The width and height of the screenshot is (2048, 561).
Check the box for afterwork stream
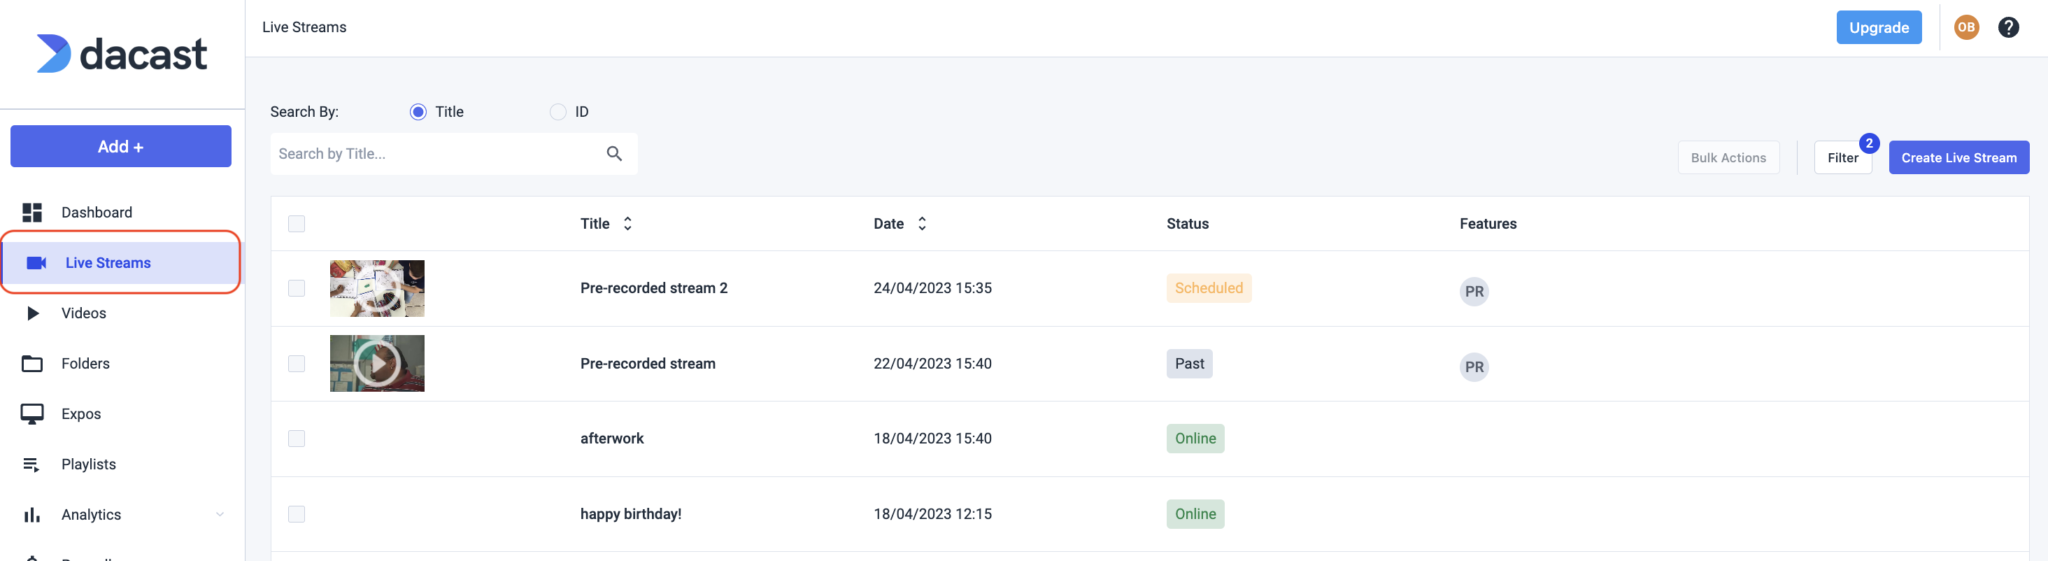click(296, 439)
